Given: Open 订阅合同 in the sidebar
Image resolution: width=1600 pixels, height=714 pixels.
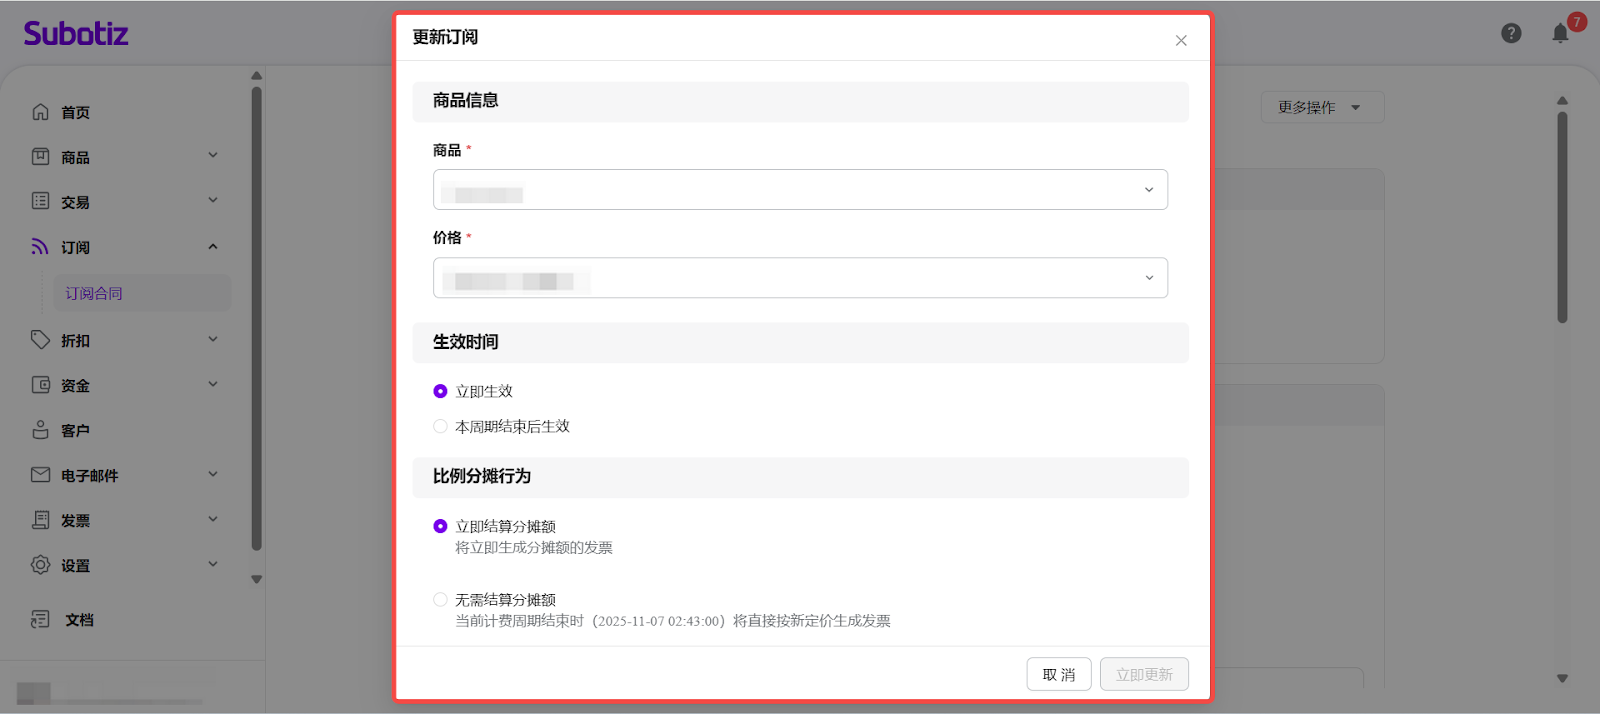Looking at the screenshot, I should (x=94, y=293).
